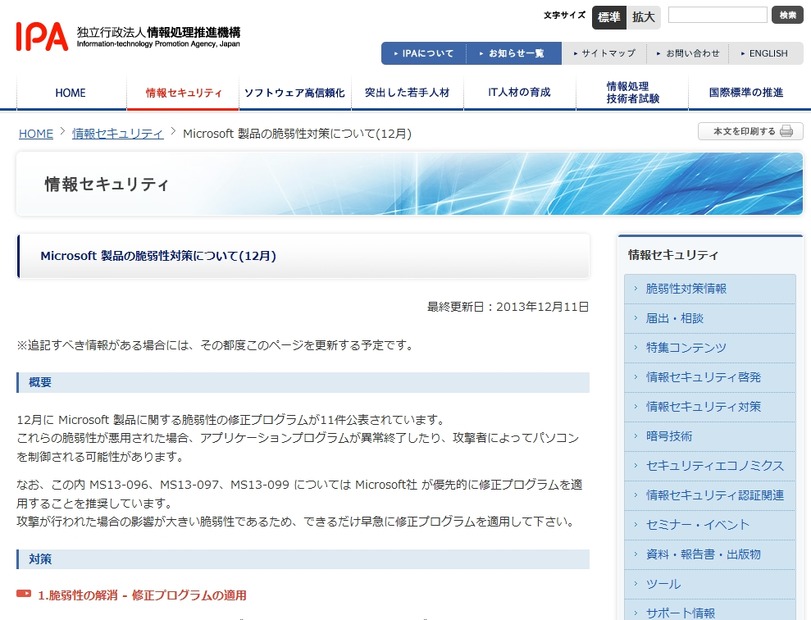Click 本文を印刷する button
This screenshot has width=811, height=620.
coord(750,131)
